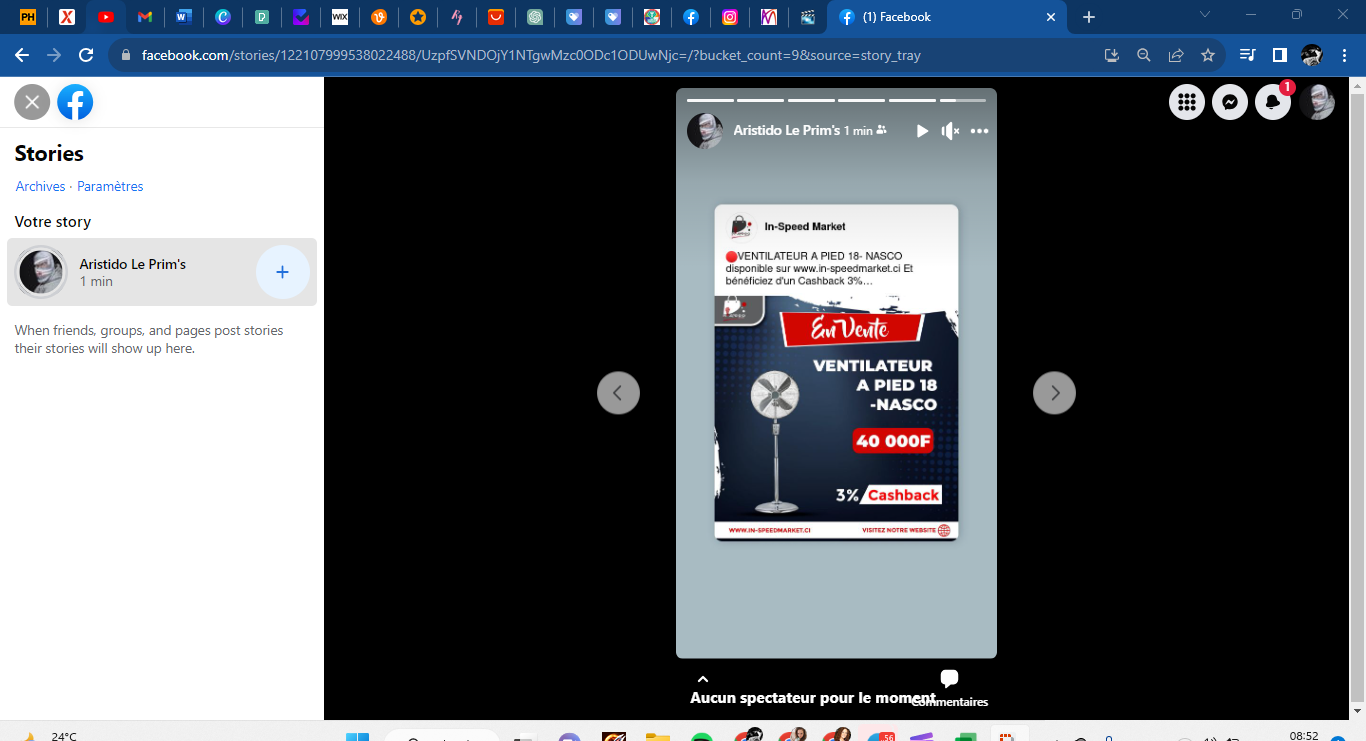Reload the page
The height and width of the screenshot is (741, 1366).
coord(86,55)
